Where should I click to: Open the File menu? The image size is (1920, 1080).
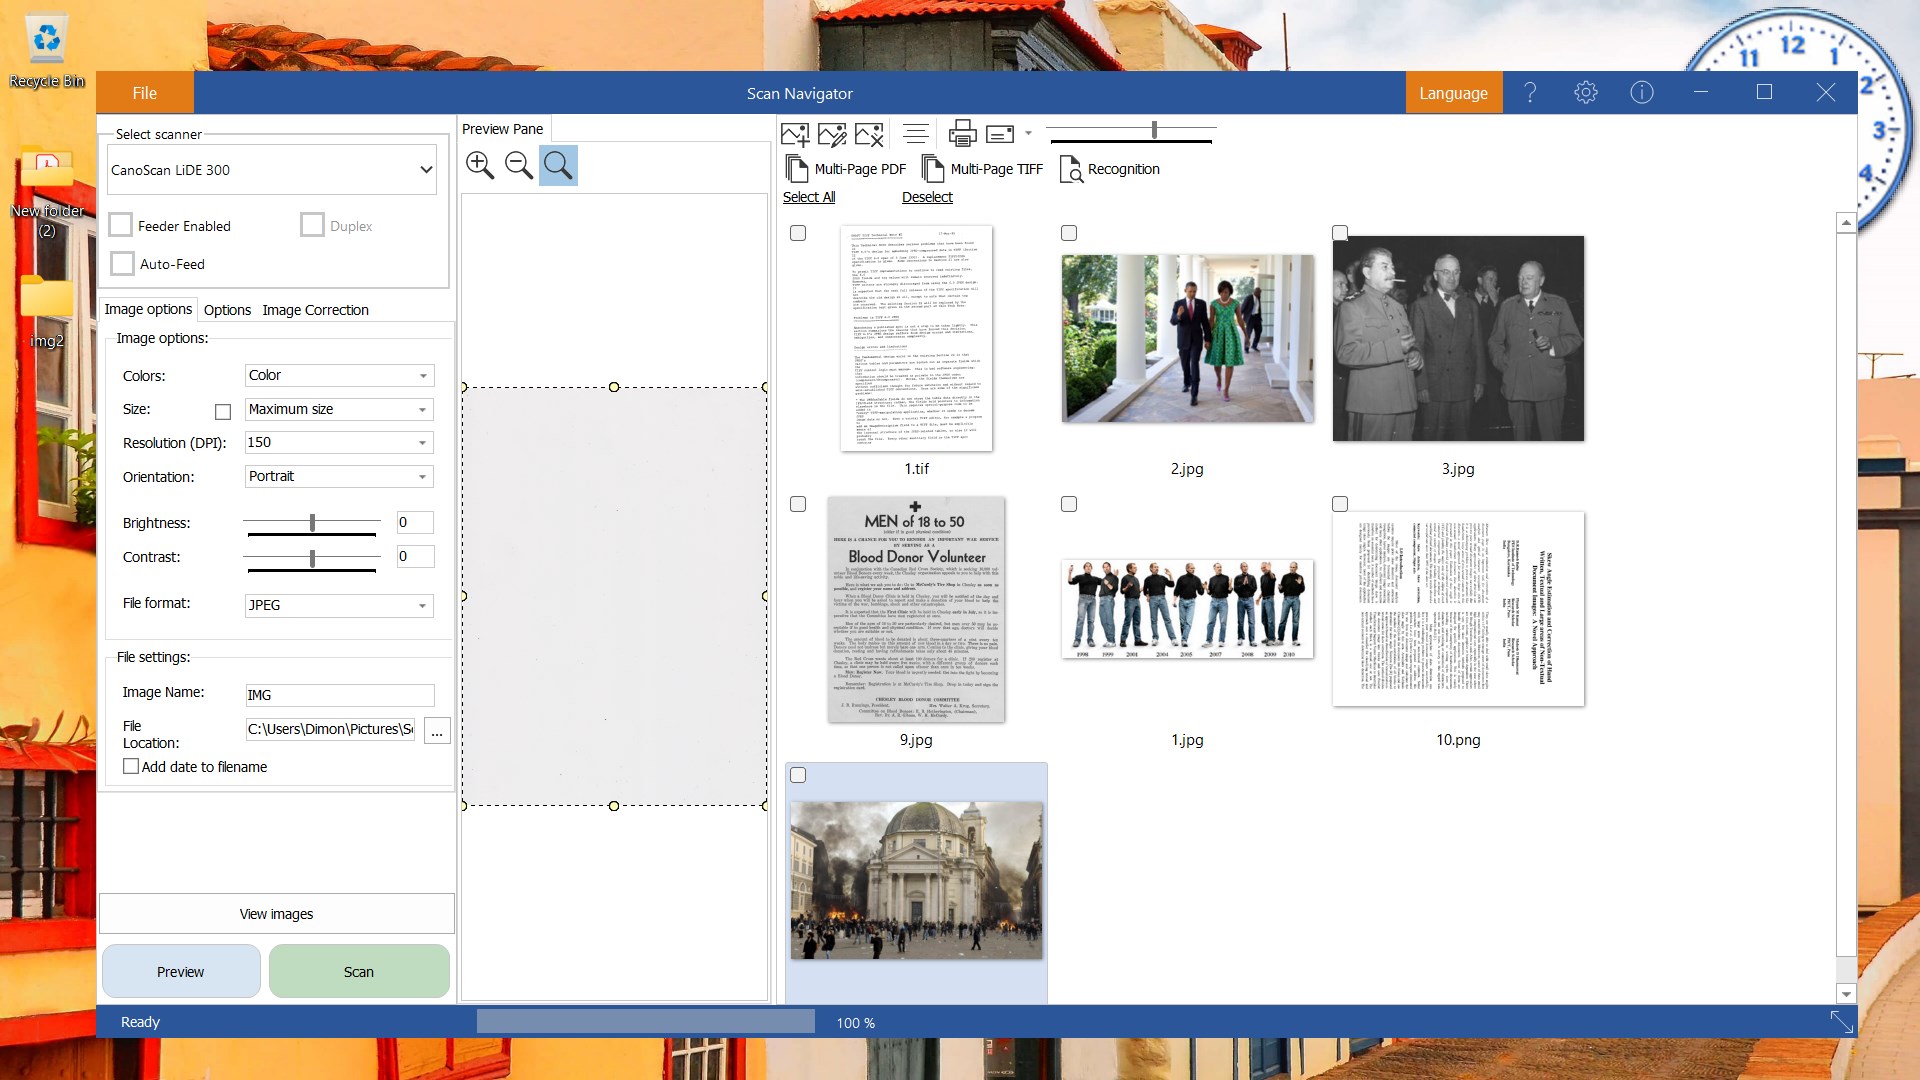tap(144, 93)
